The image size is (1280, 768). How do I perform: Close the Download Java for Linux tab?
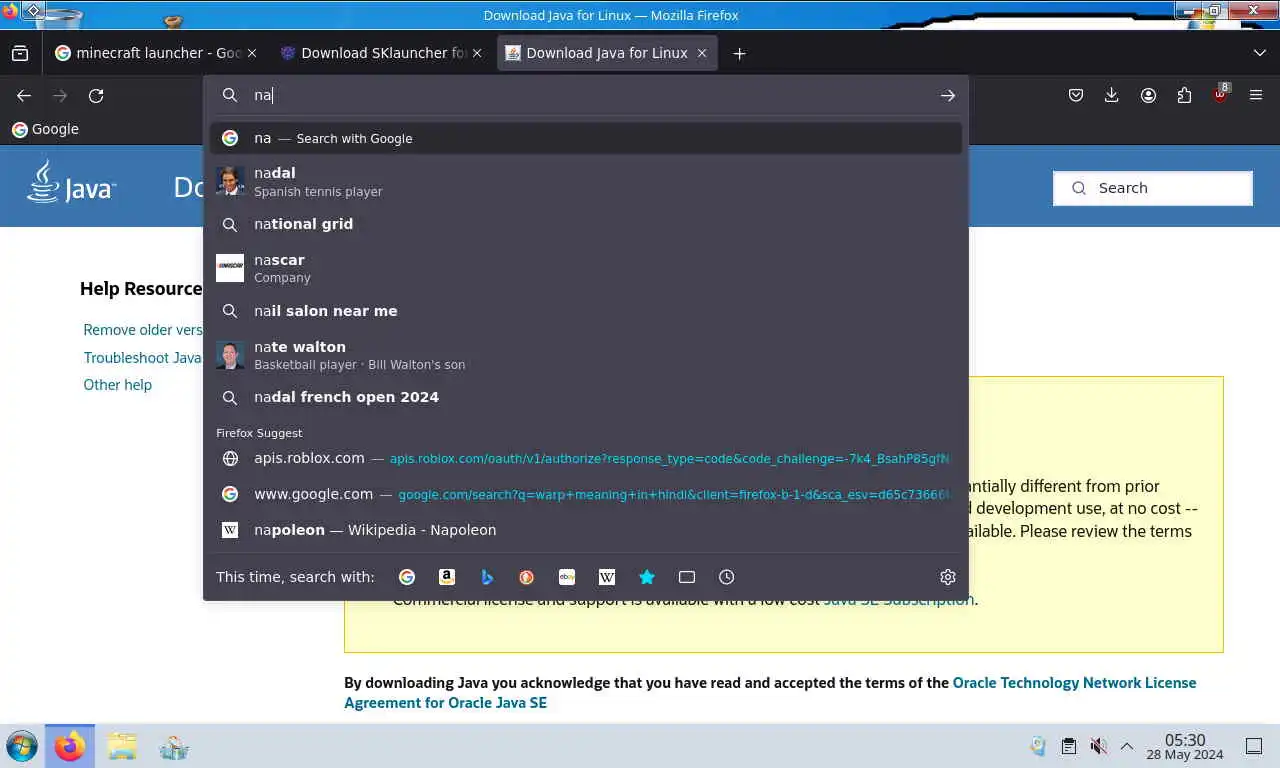click(x=702, y=53)
